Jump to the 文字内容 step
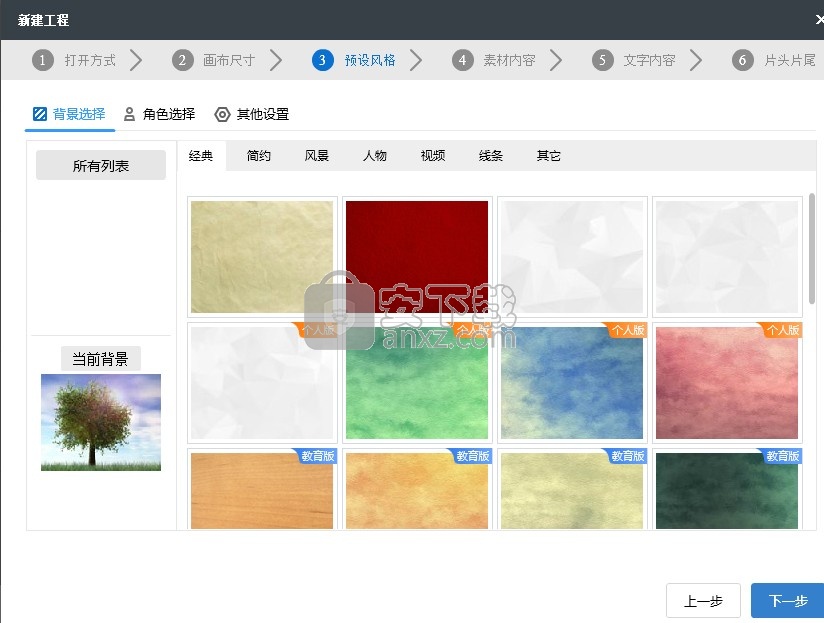The image size is (824, 623). tap(650, 60)
